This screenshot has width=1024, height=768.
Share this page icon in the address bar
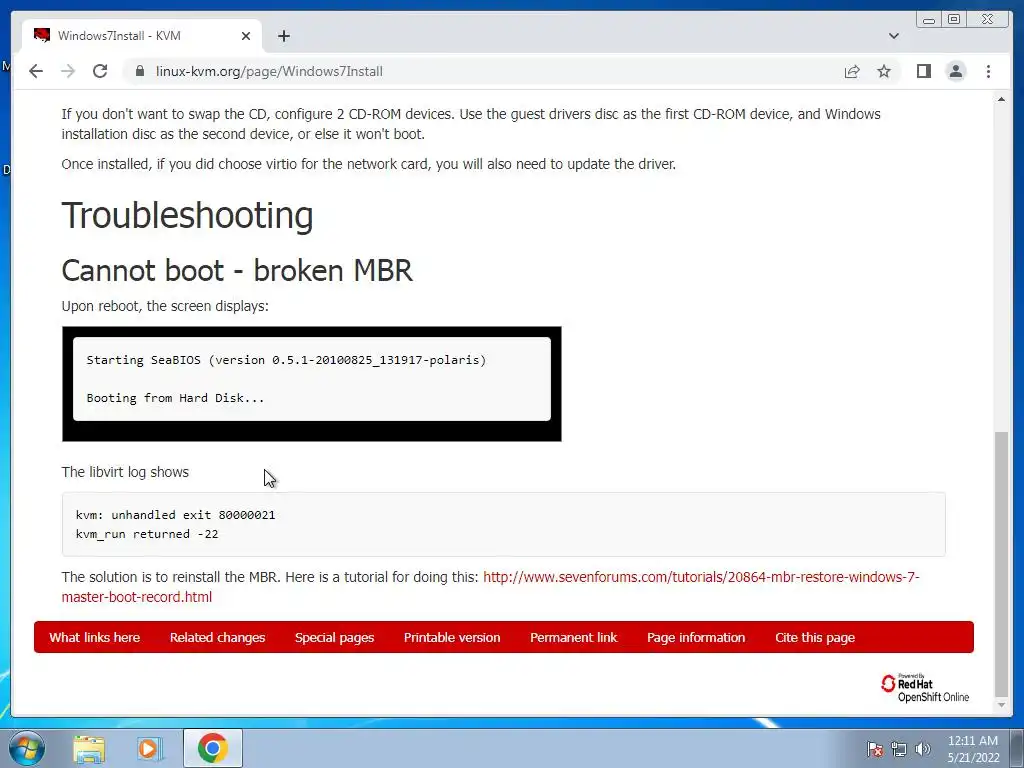tap(852, 71)
